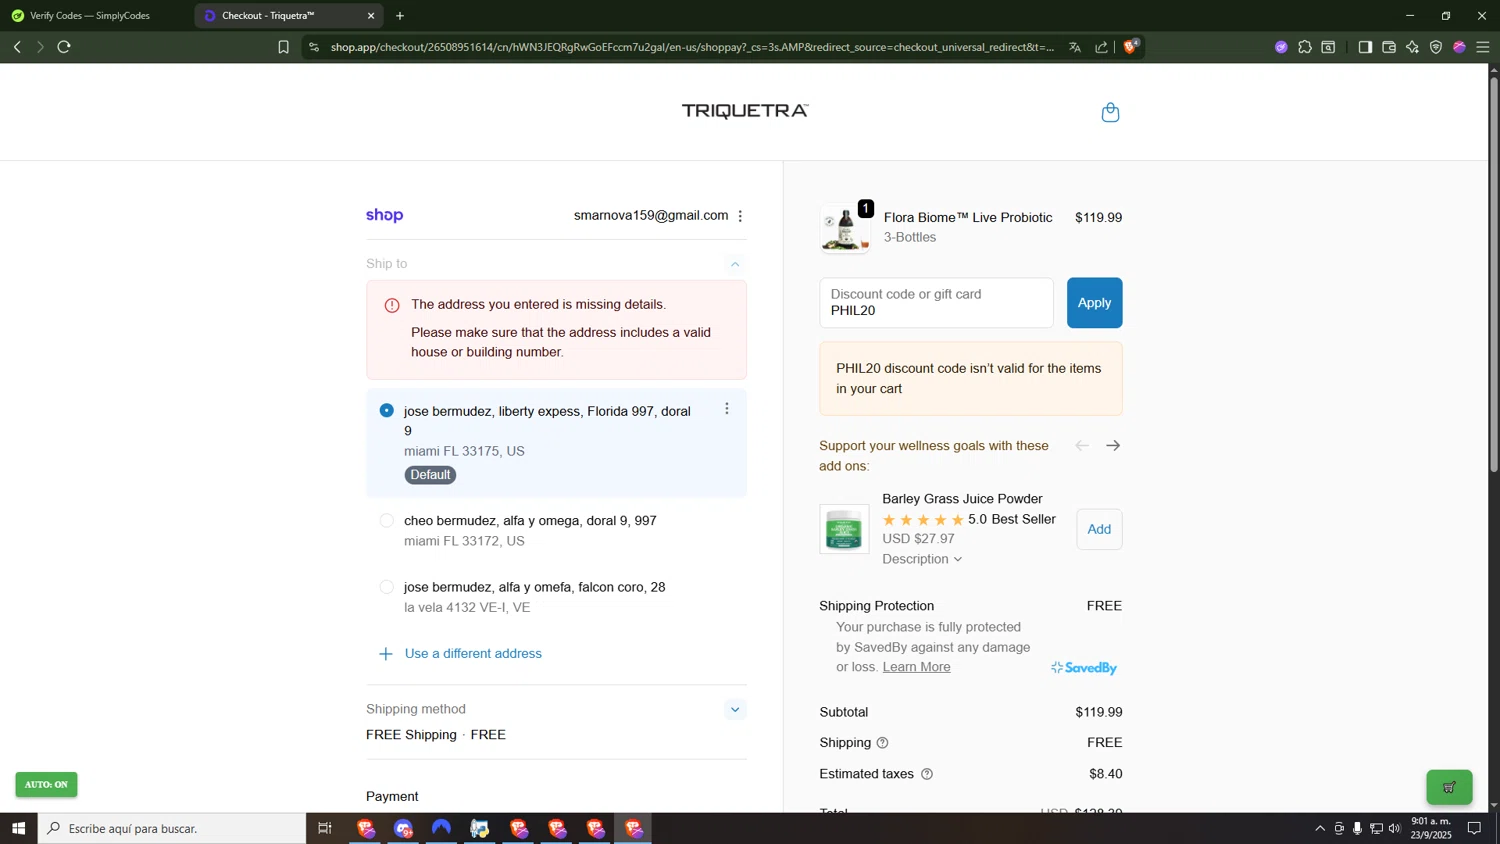Open the browser hamburger menu
This screenshot has width=1500, height=844.
tap(1483, 47)
